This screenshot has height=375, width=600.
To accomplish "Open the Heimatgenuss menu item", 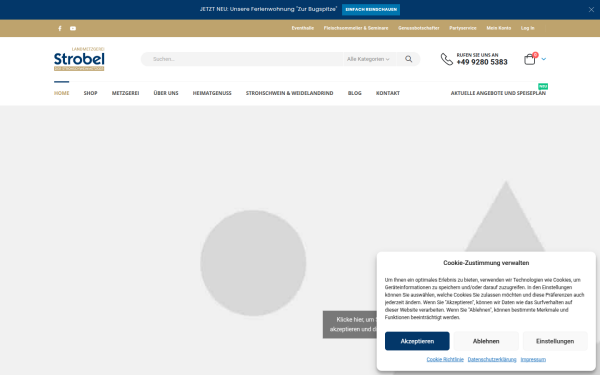I will [212, 93].
